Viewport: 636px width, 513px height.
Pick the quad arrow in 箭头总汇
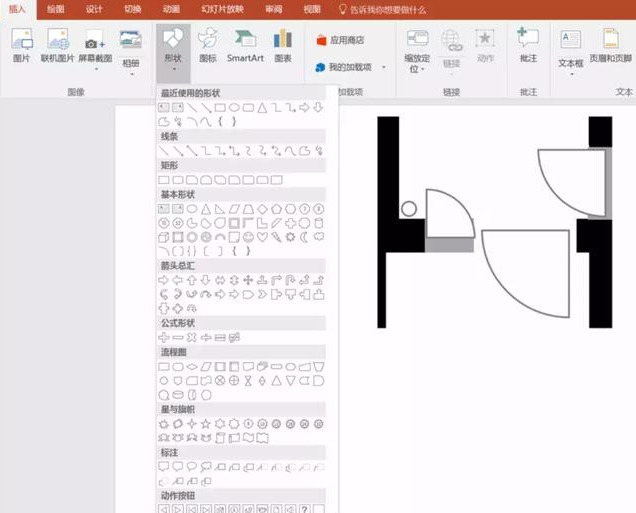[x=248, y=280]
